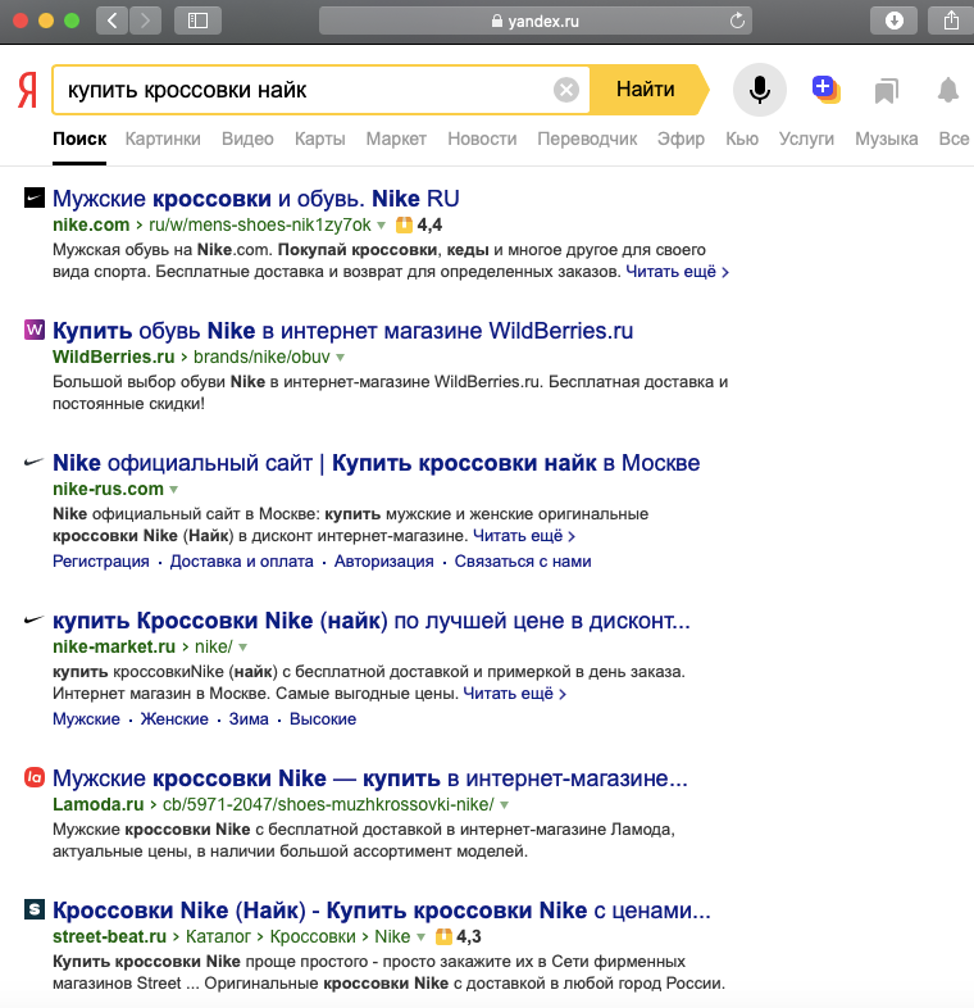Clear the search query field
The image size is (974, 1008).
point(566,90)
